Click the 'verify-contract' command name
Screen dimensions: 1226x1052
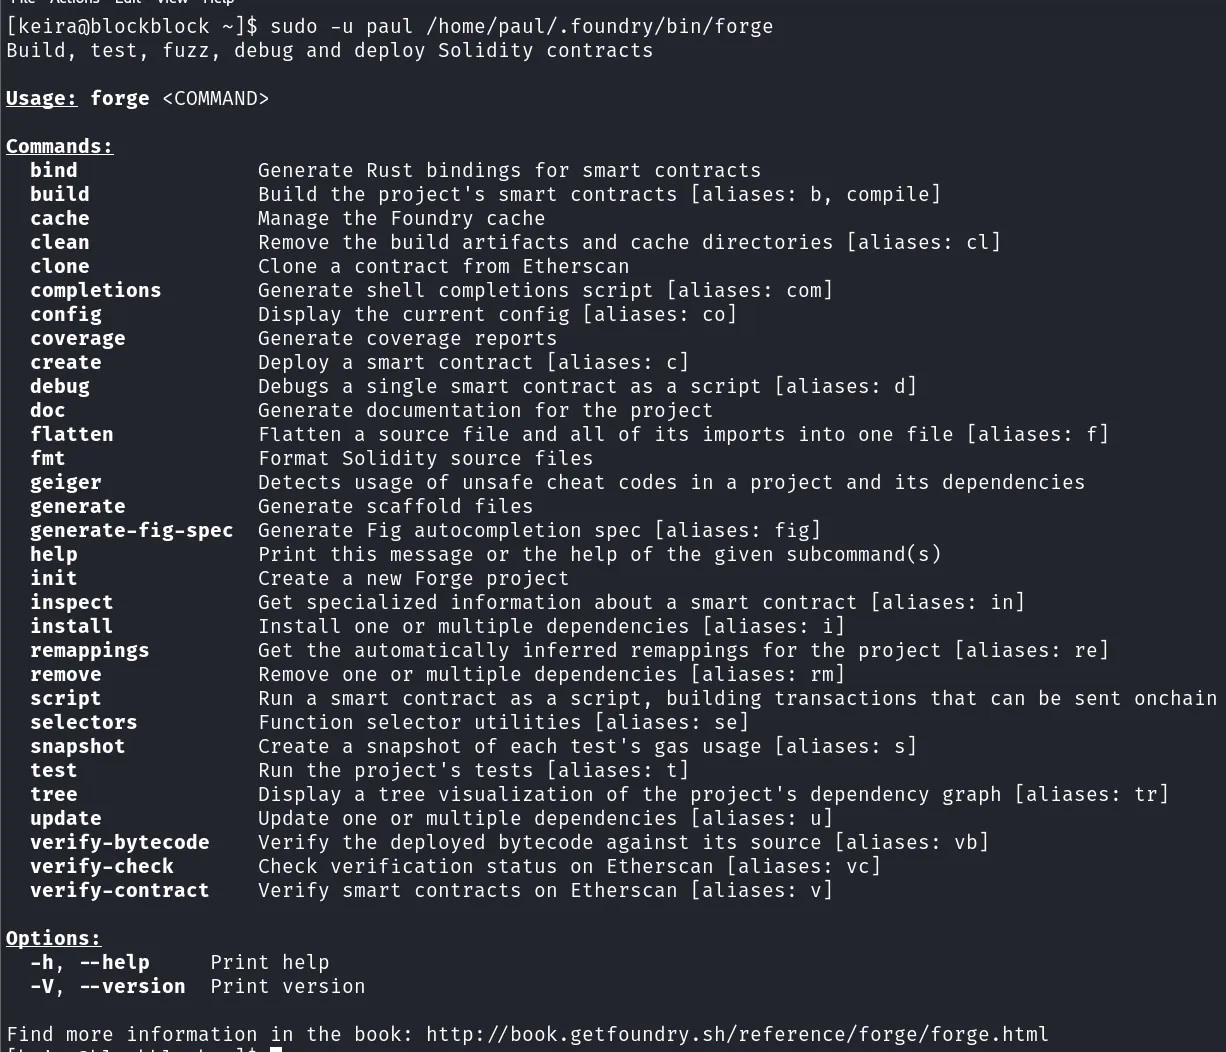point(120,890)
